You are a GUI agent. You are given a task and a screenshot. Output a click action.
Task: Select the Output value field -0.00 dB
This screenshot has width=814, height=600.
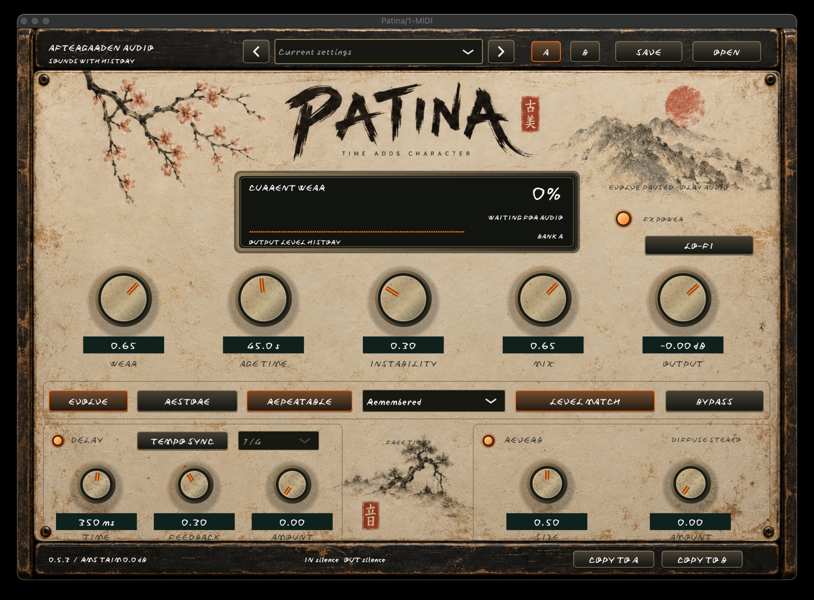[683, 345]
